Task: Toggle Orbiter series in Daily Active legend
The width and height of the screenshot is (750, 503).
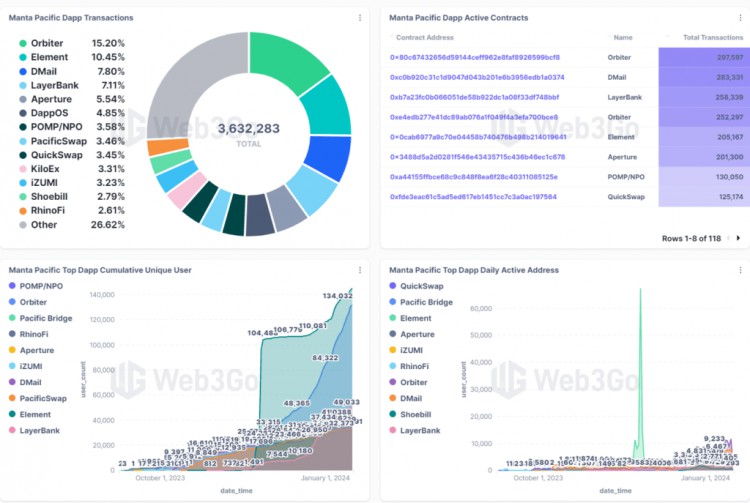Action: coord(408,383)
